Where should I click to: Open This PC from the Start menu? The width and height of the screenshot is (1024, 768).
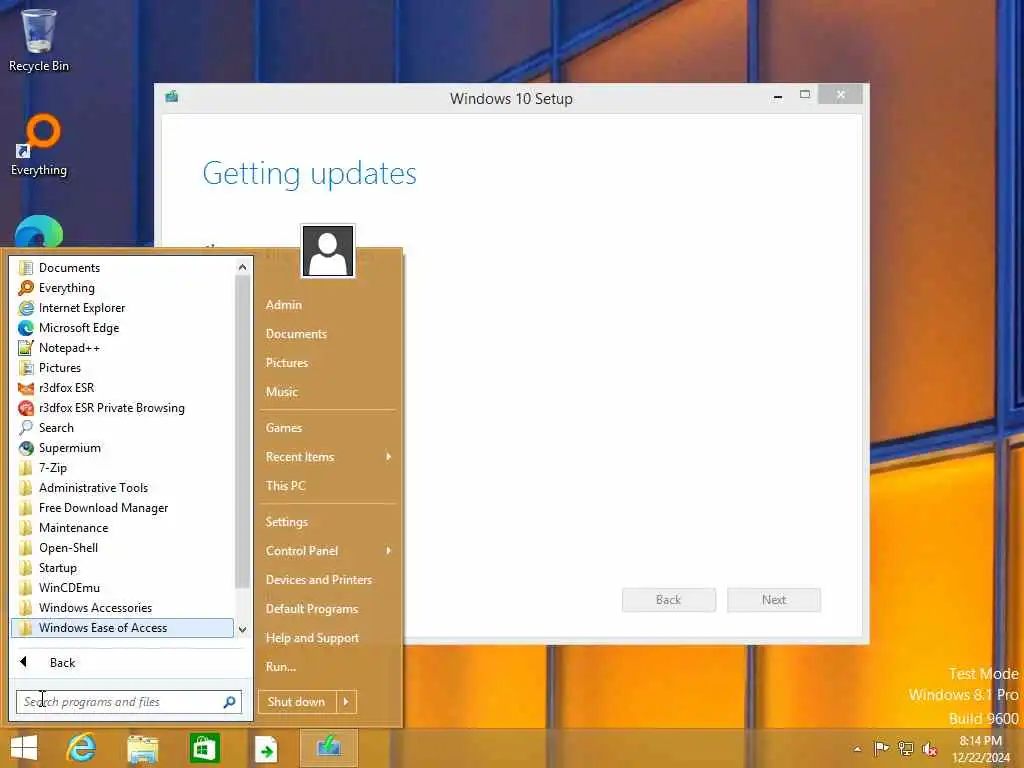click(x=328, y=486)
